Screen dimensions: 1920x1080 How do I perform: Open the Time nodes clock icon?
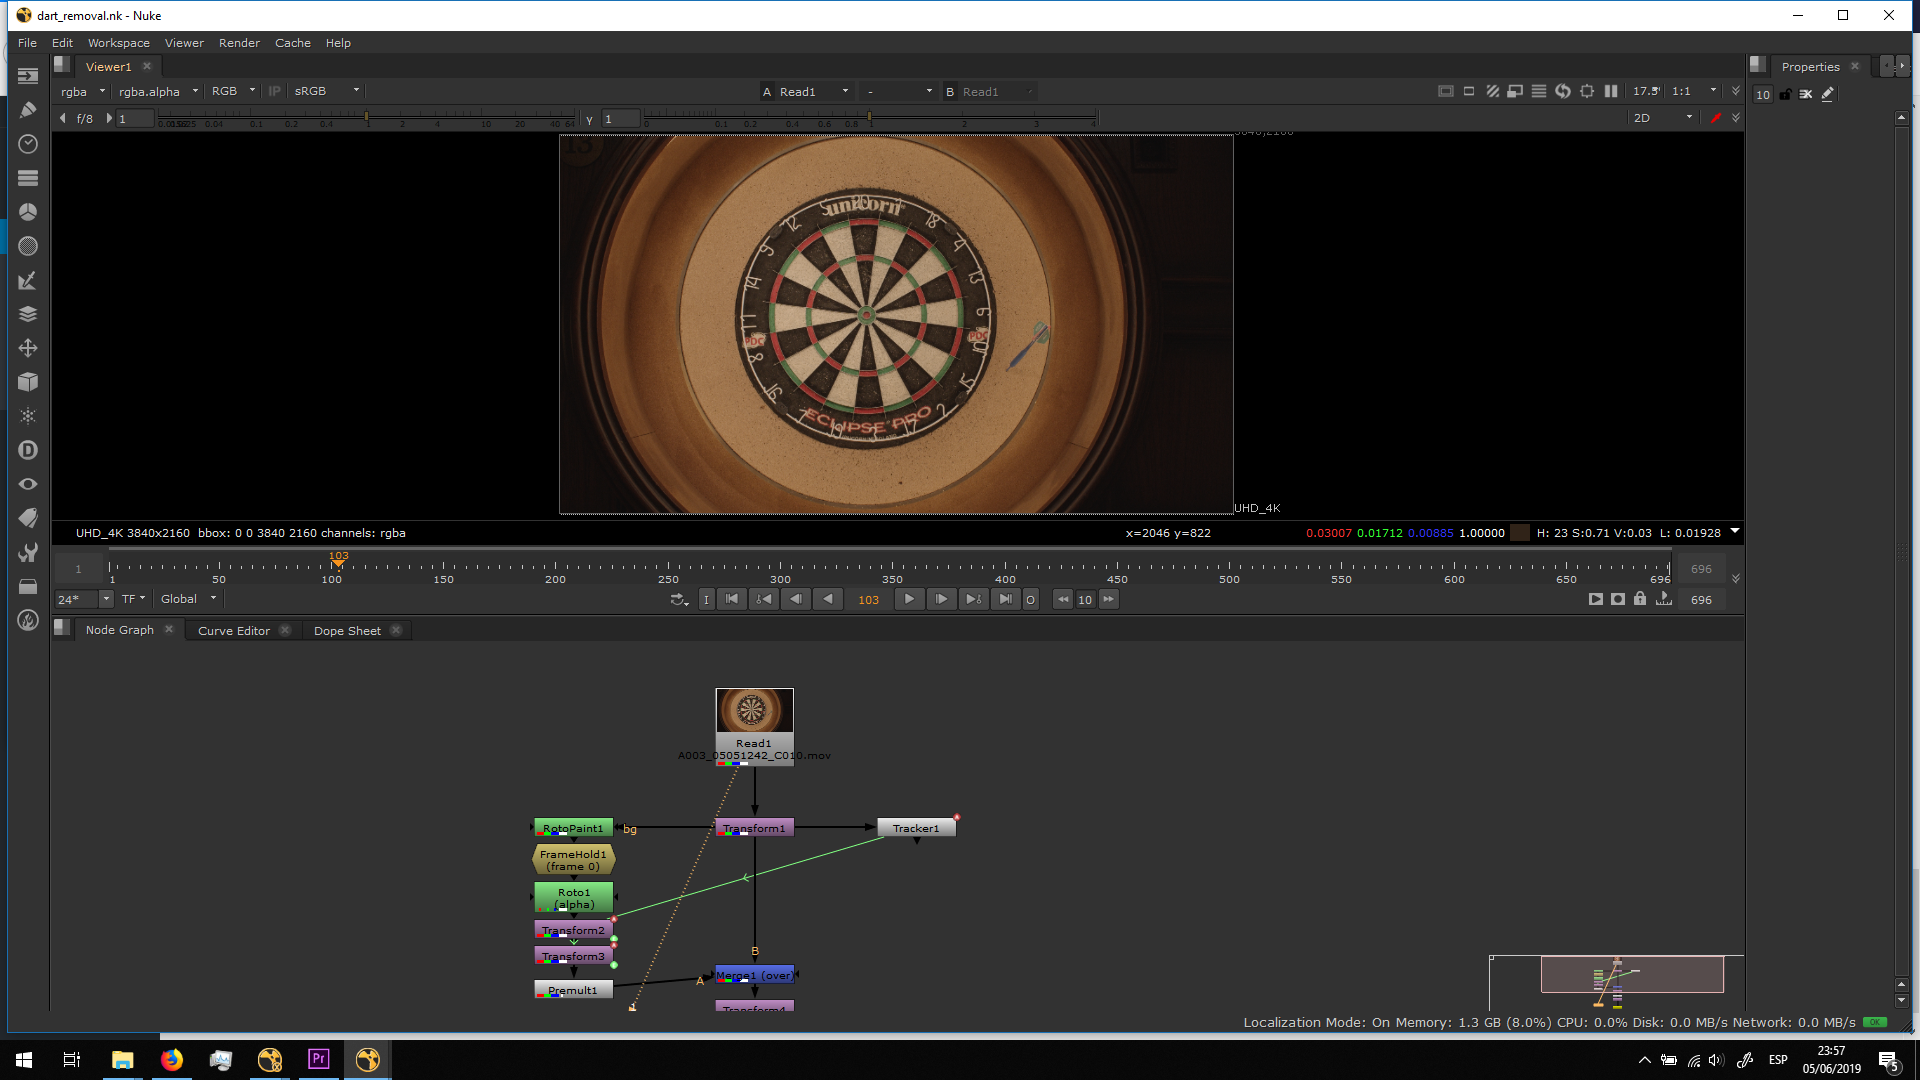pyautogui.click(x=28, y=144)
